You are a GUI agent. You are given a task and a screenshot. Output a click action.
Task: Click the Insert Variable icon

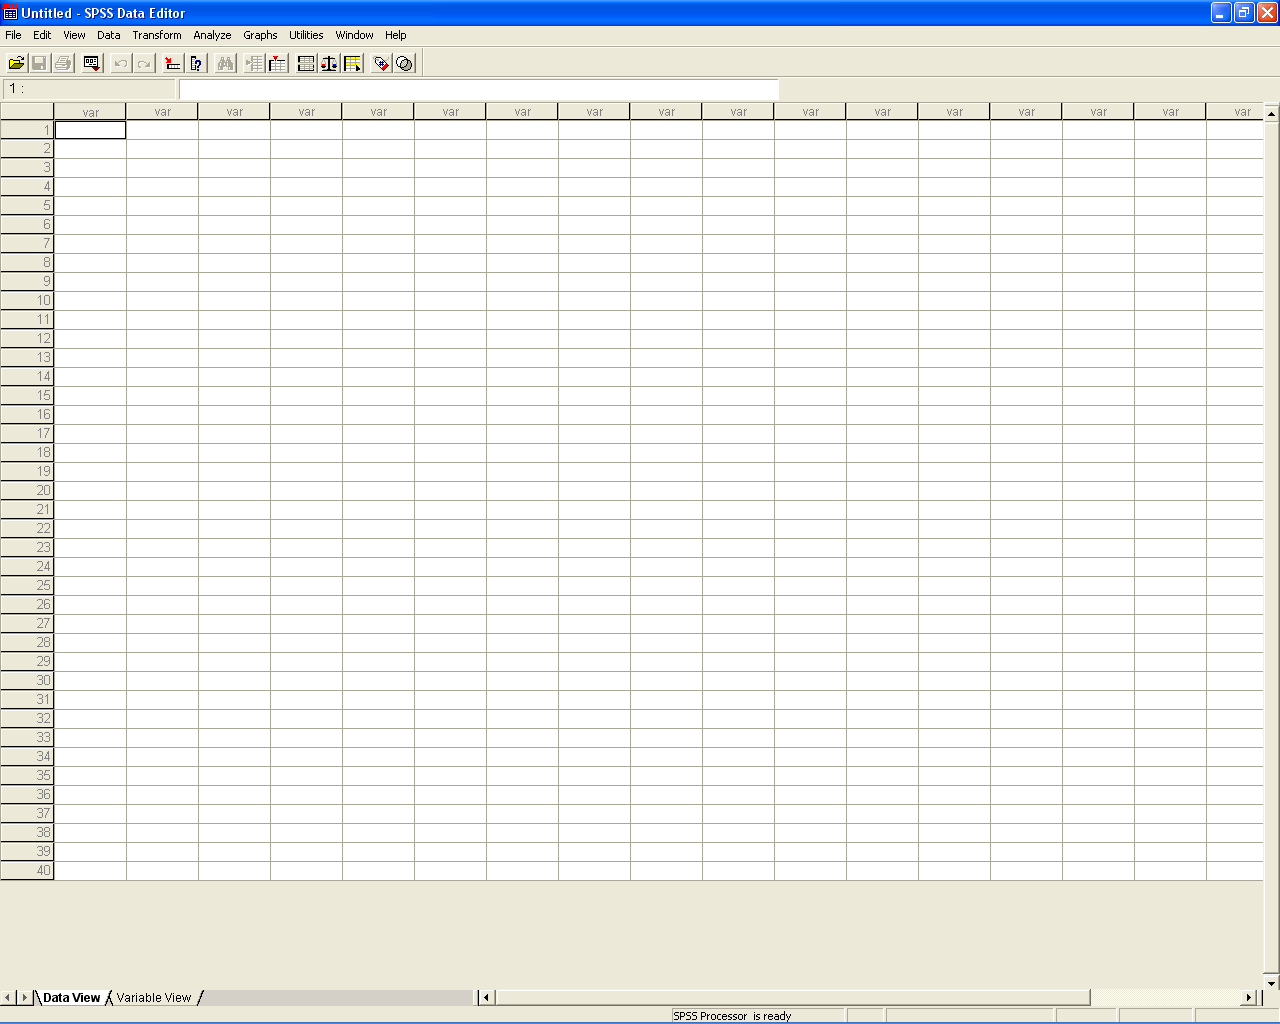(x=278, y=63)
